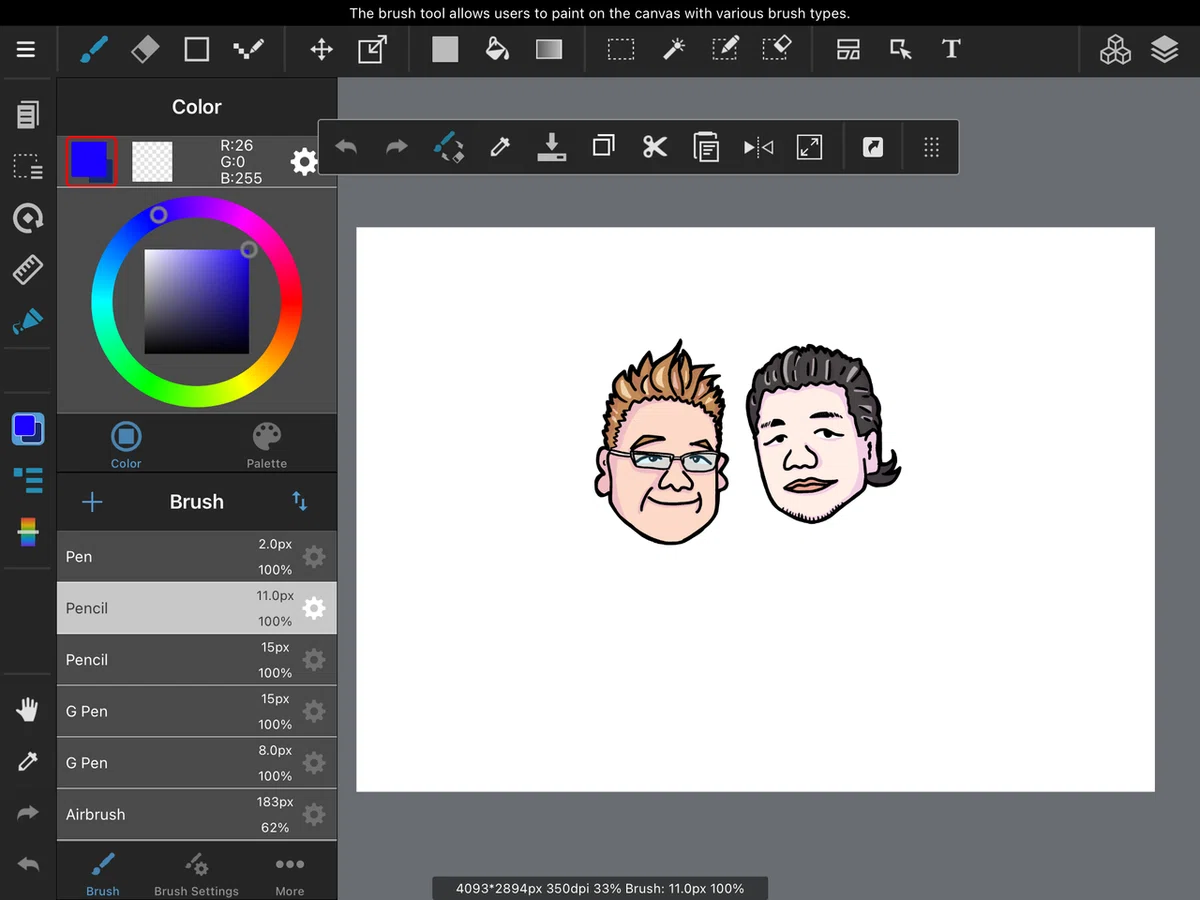
Task: Open the Materials cubes panel
Action: pos(1115,49)
